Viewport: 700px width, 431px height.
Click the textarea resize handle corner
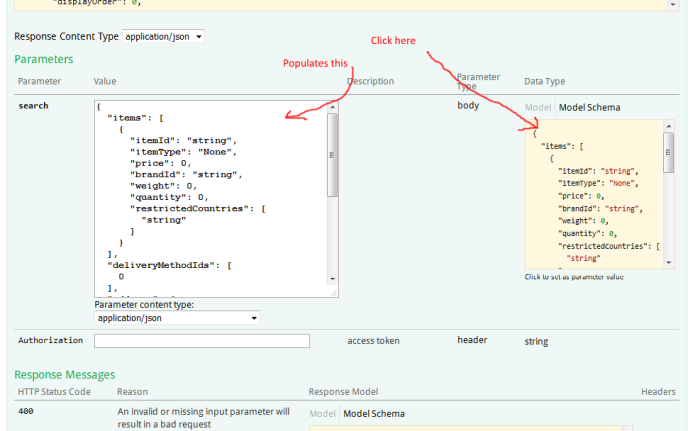point(333,293)
